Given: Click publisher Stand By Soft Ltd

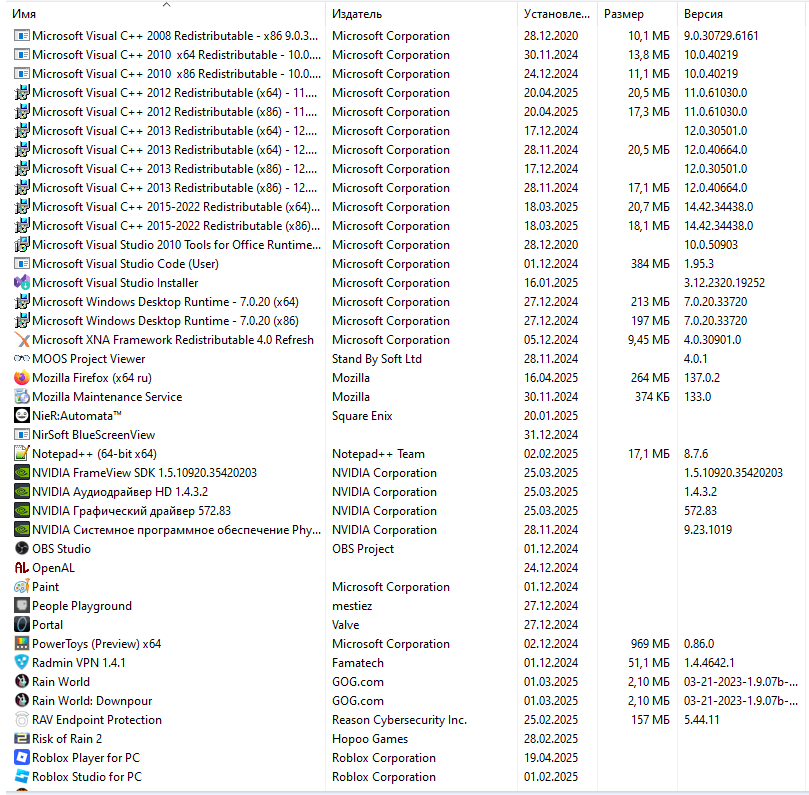Looking at the screenshot, I should pos(377,359).
